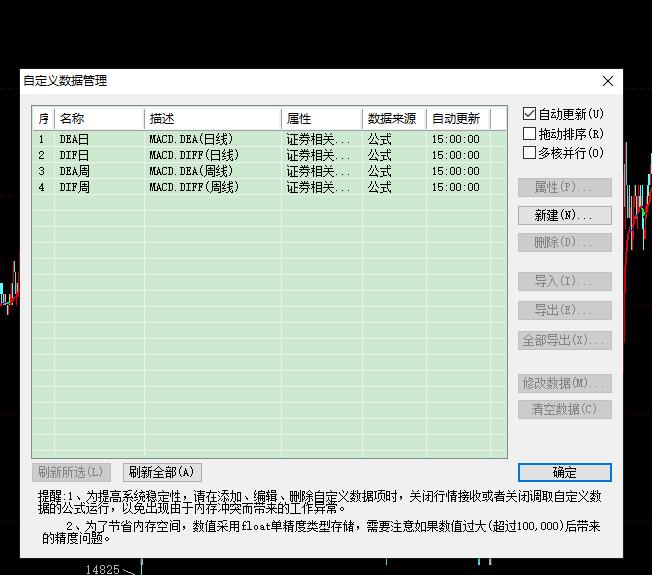Click the 导出(E)... button
The height and width of the screenshot is (575, 652).
[x=564, y=310]
